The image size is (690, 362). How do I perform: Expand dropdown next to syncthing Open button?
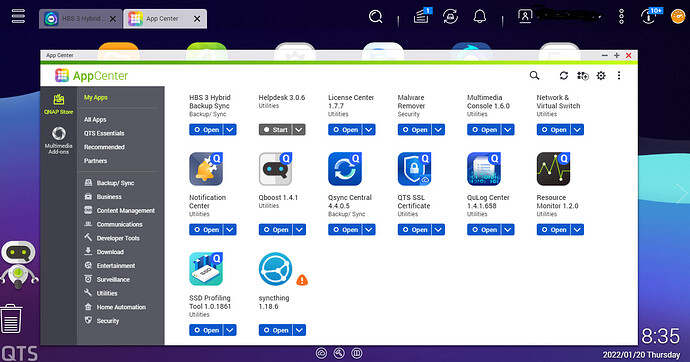(300, 330)
